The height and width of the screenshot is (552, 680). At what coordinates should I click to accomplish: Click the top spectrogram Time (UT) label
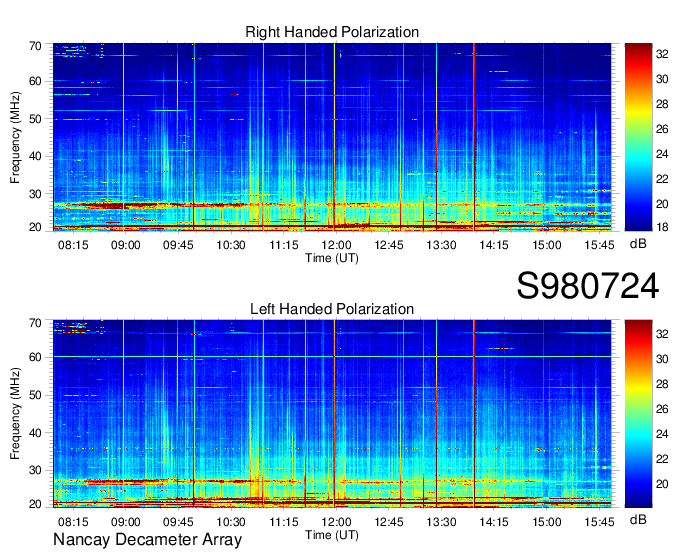[332, 258]
